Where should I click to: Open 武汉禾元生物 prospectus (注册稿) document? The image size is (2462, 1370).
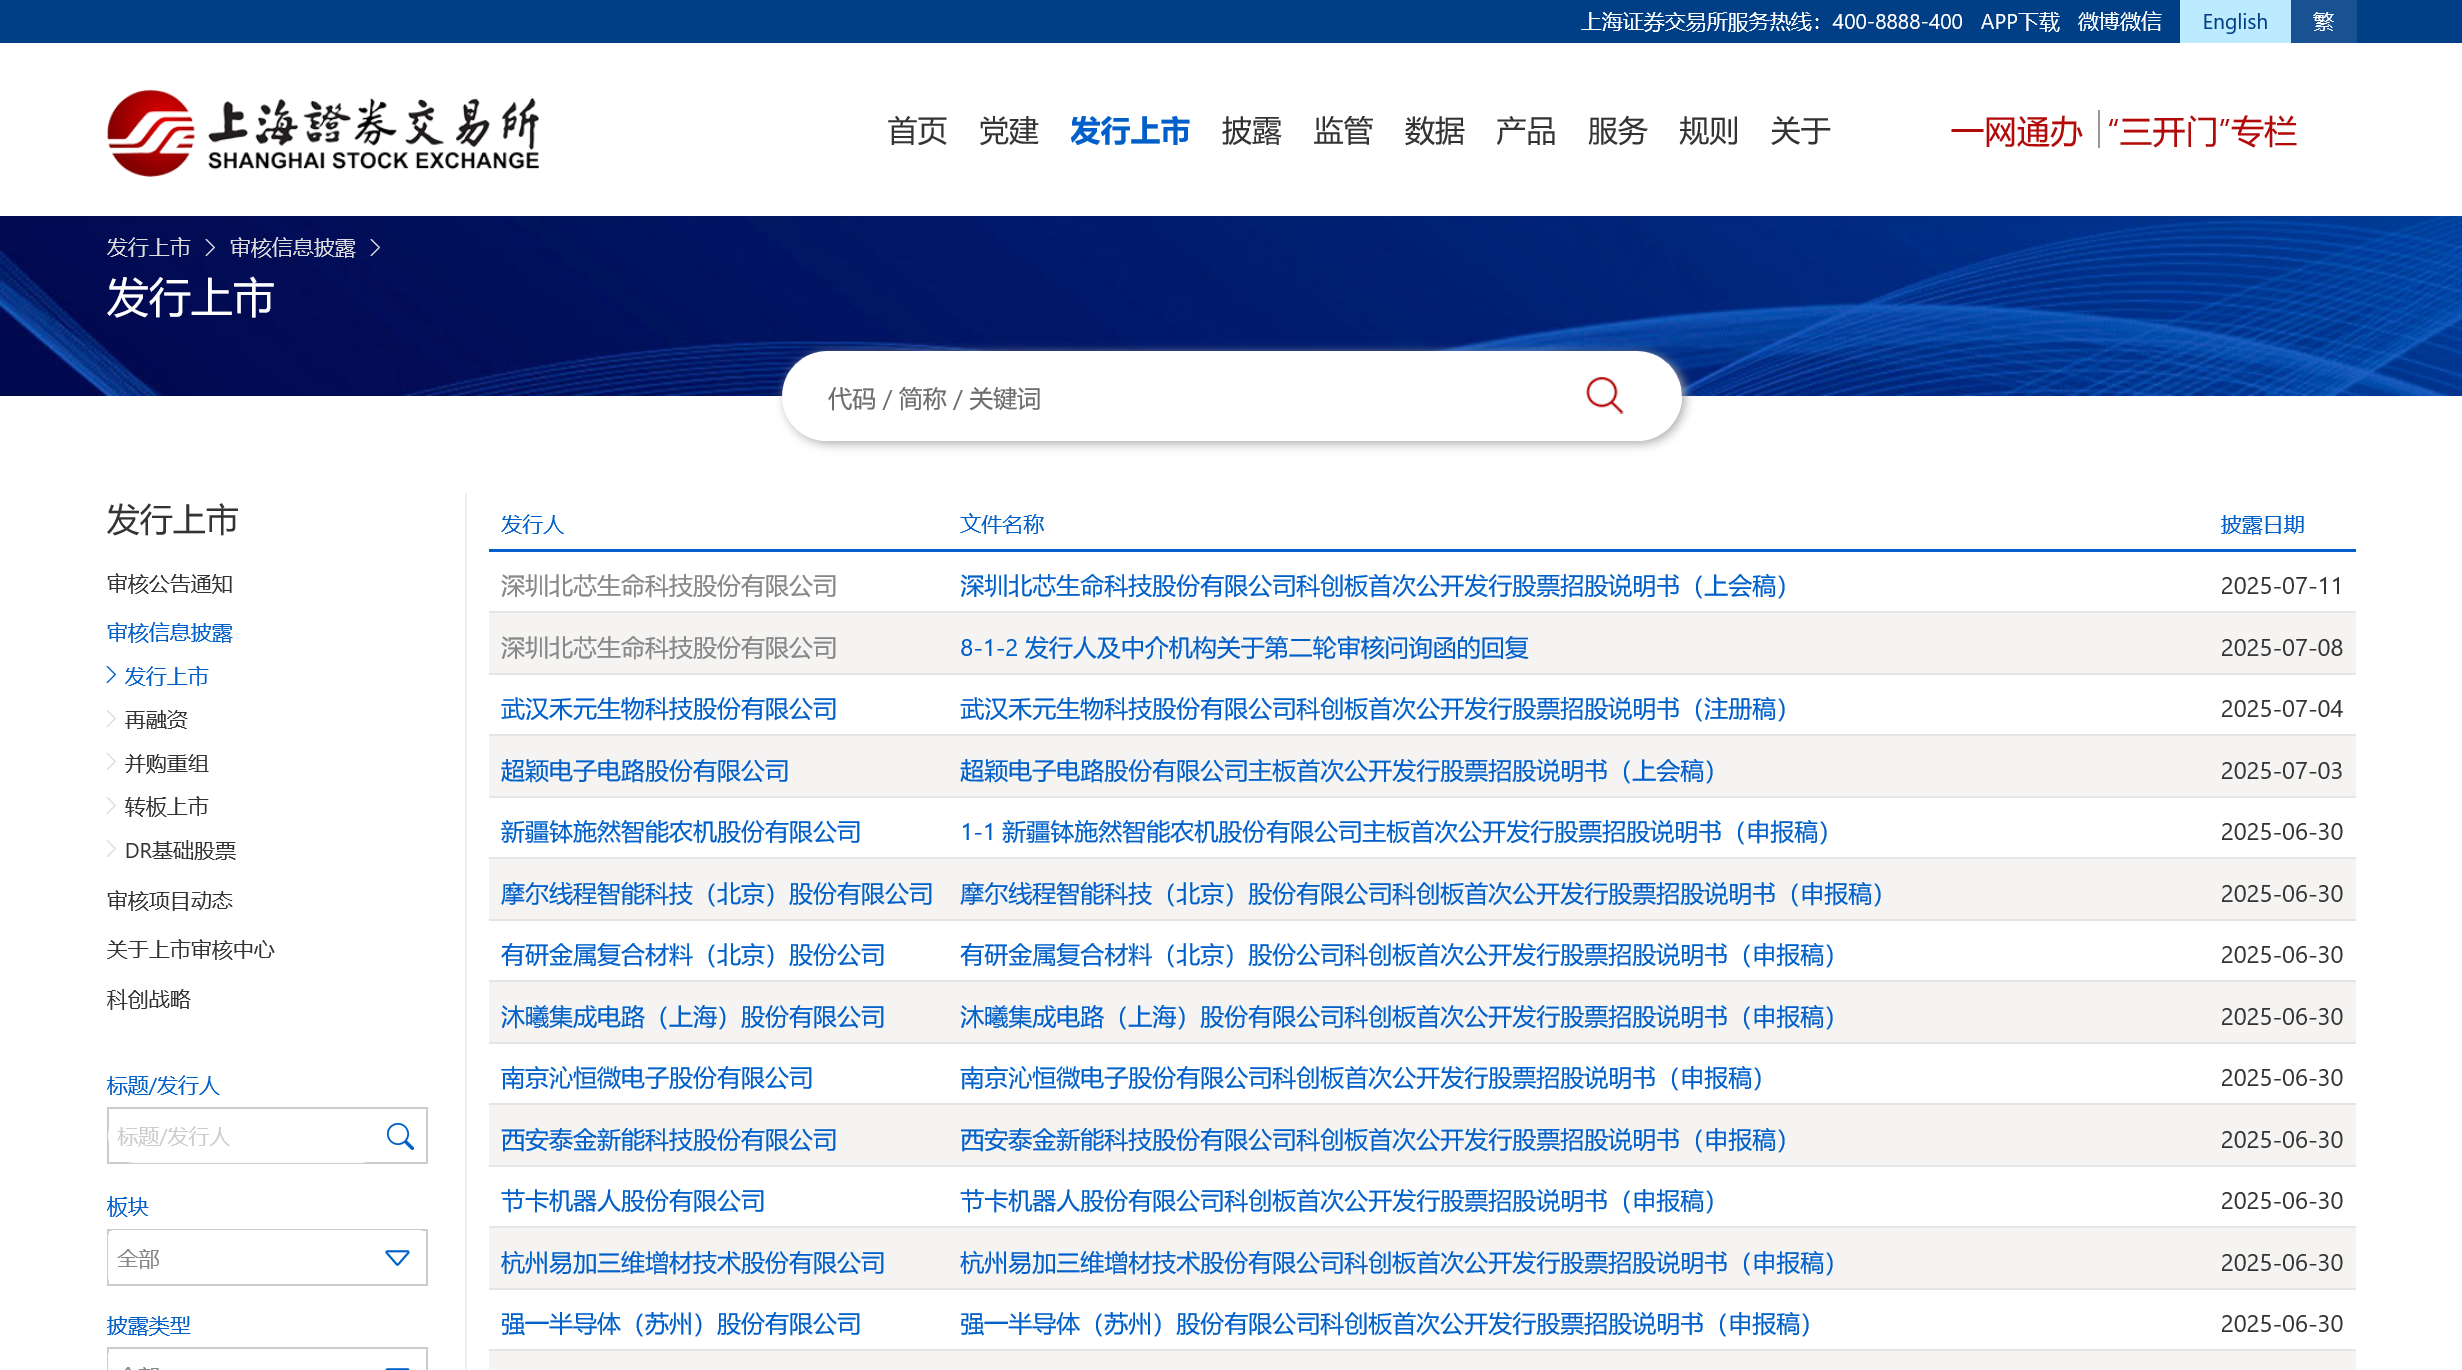[1374, 709]
